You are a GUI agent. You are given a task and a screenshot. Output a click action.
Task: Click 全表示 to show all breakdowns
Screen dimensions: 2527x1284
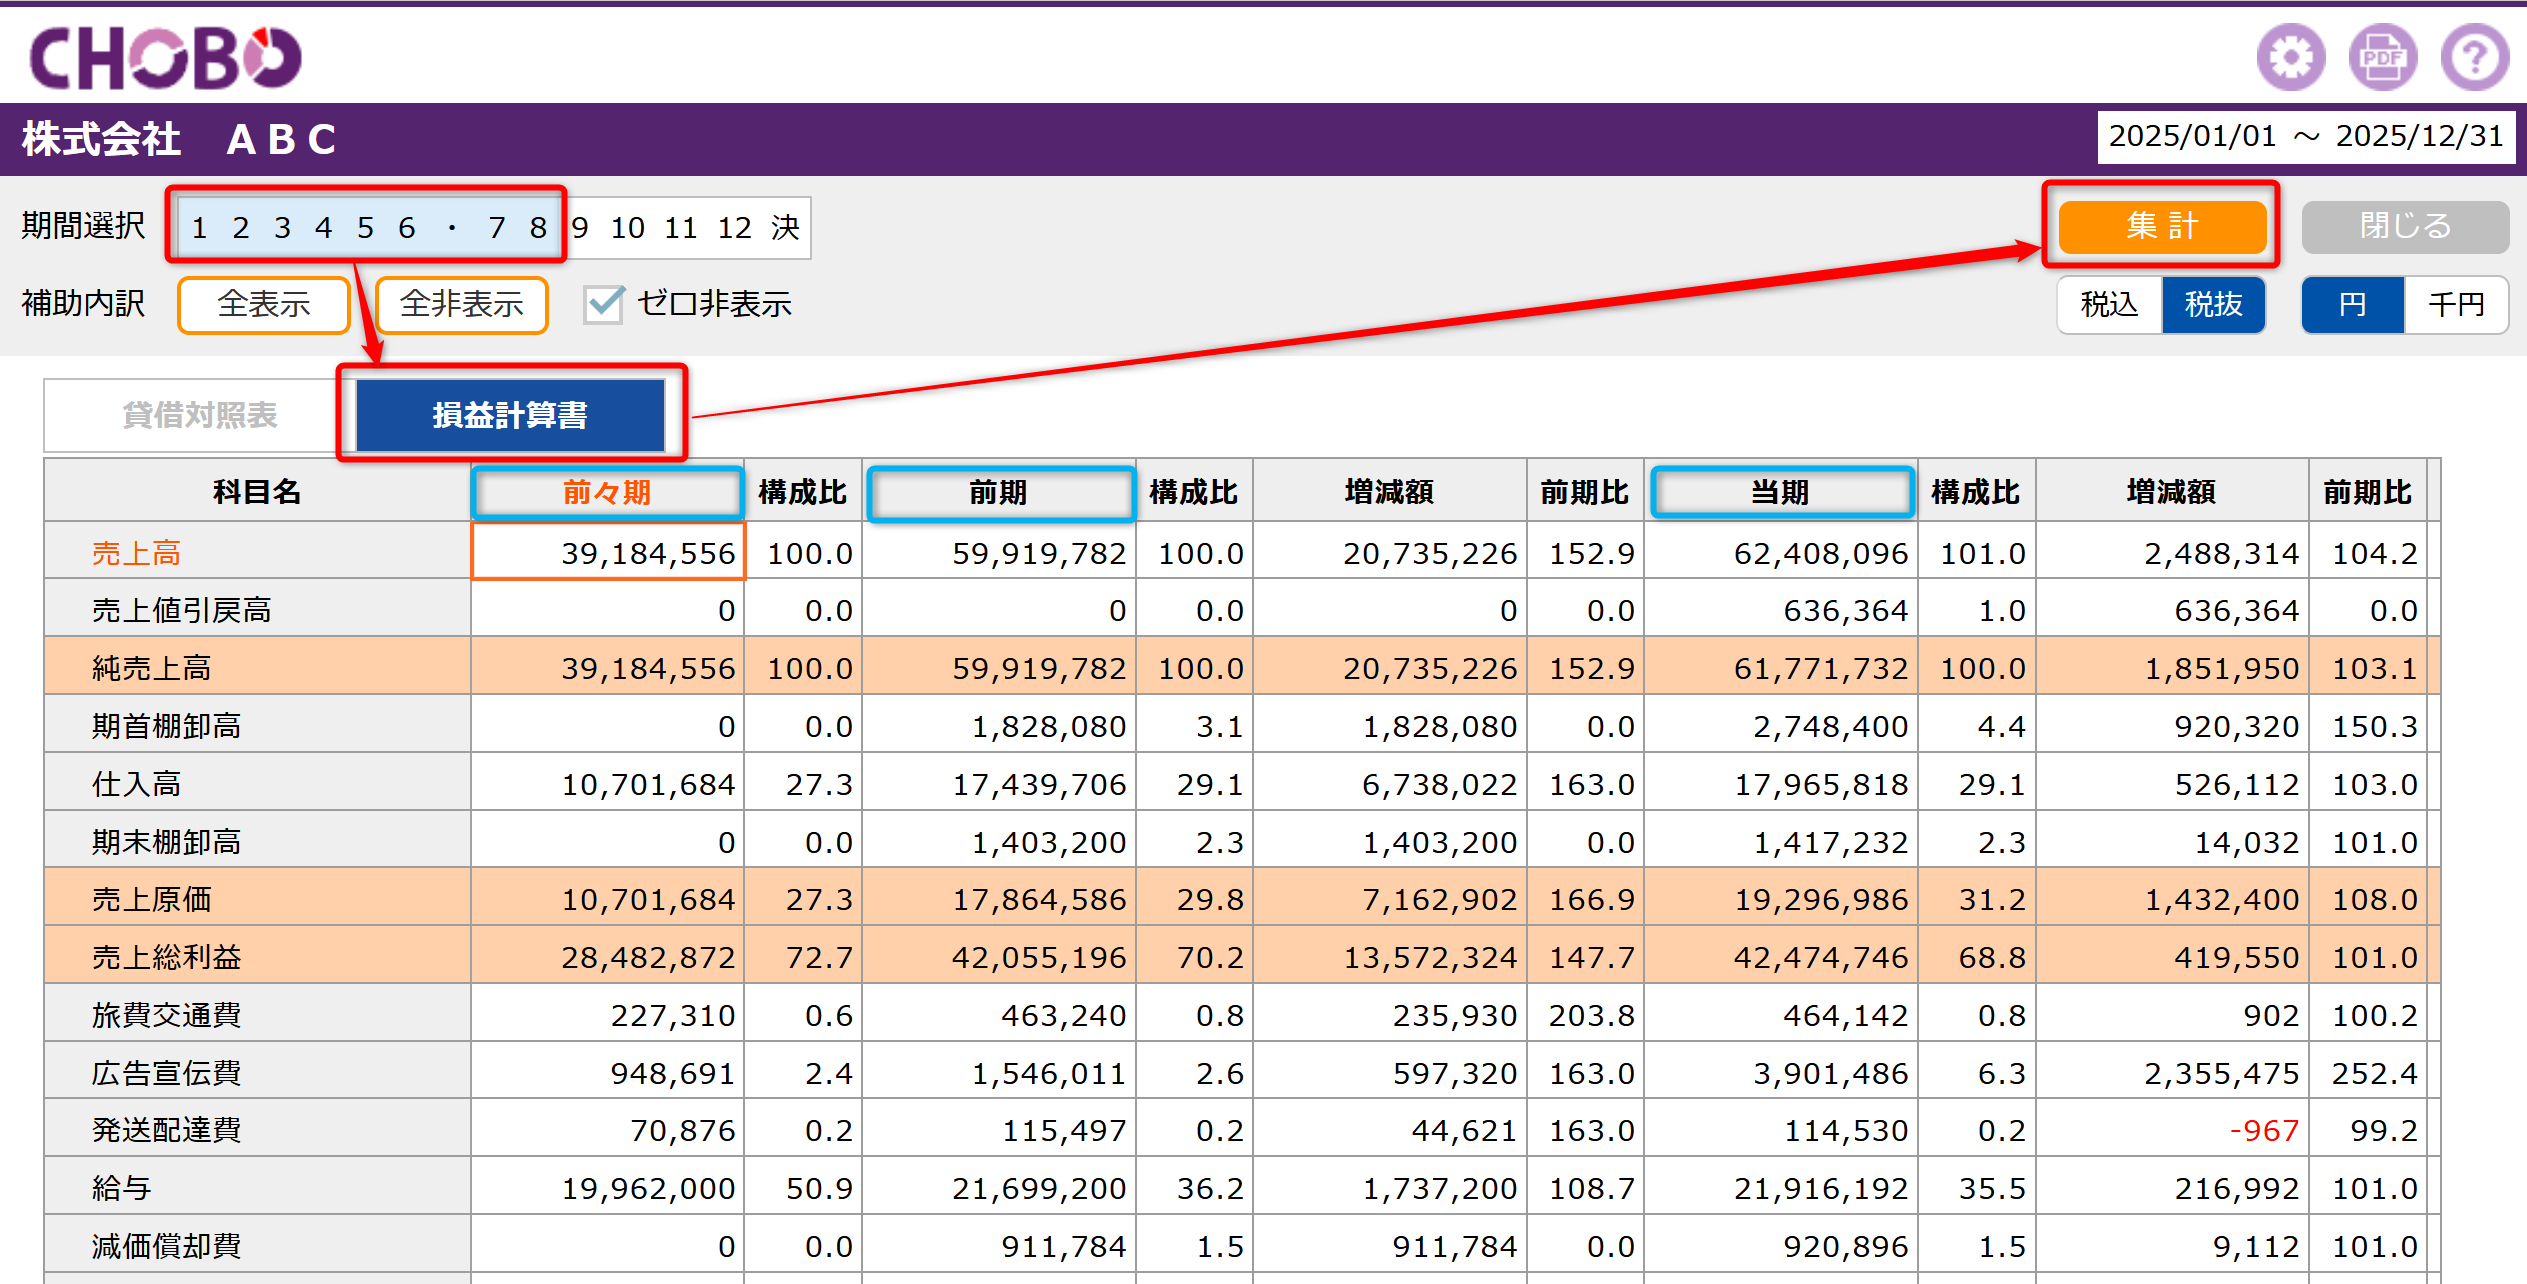tap(264, 304)
